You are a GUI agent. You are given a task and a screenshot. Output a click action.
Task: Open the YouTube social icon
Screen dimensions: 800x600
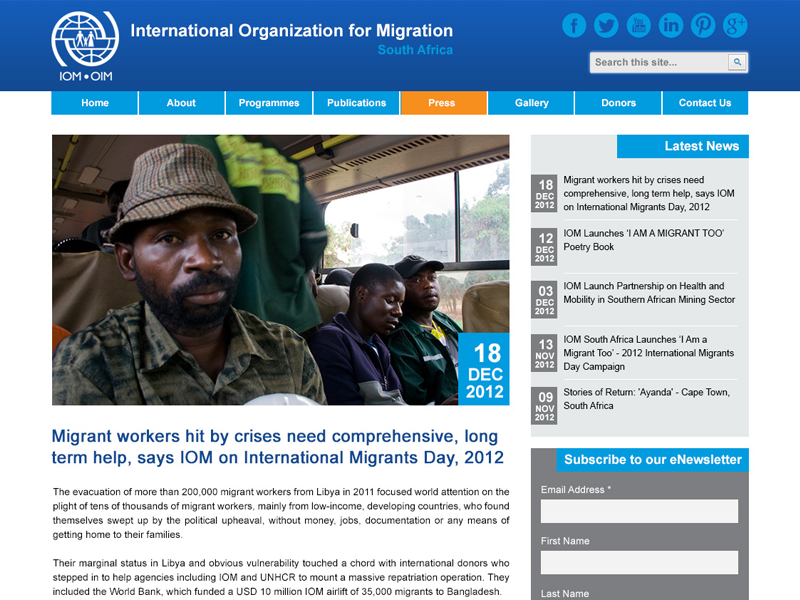click(638, 25)
